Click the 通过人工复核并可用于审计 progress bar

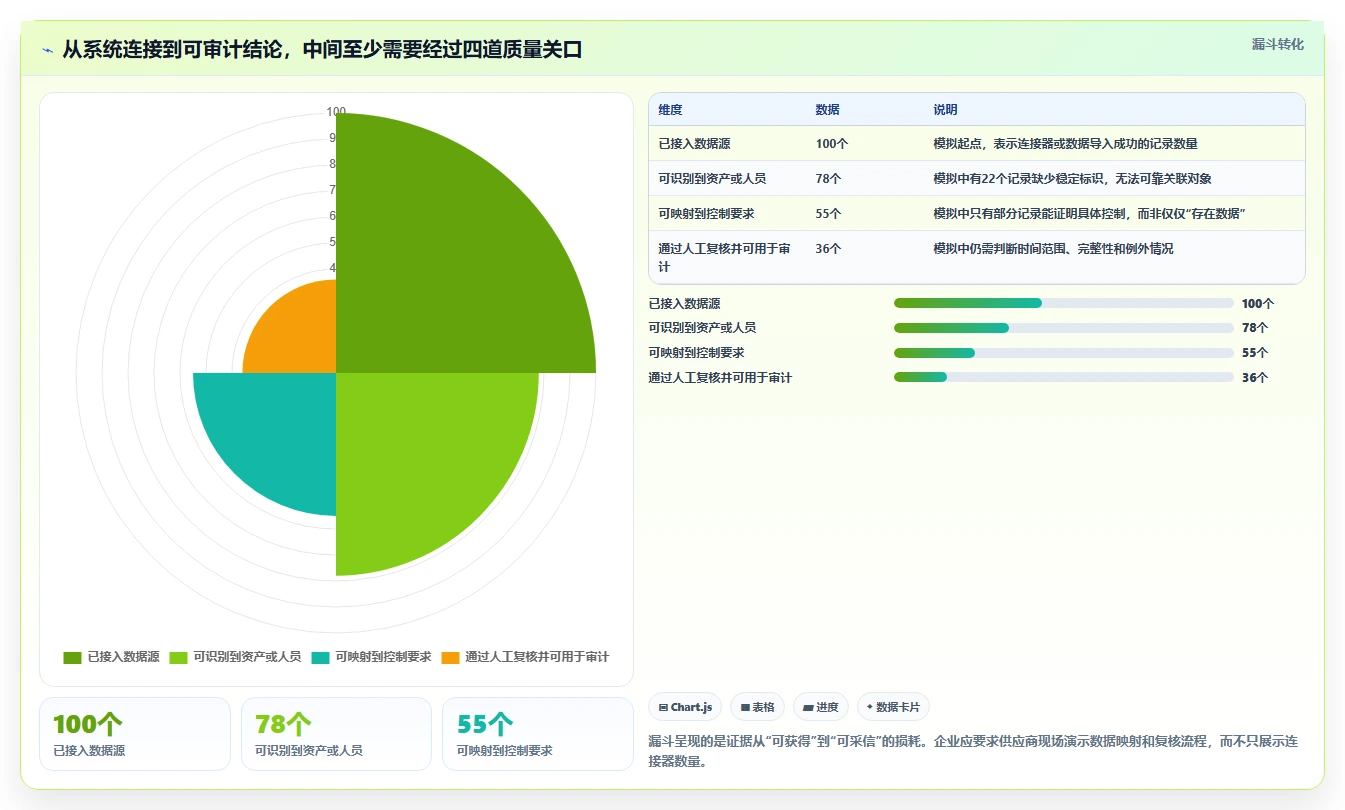[x=1064, y=377]
